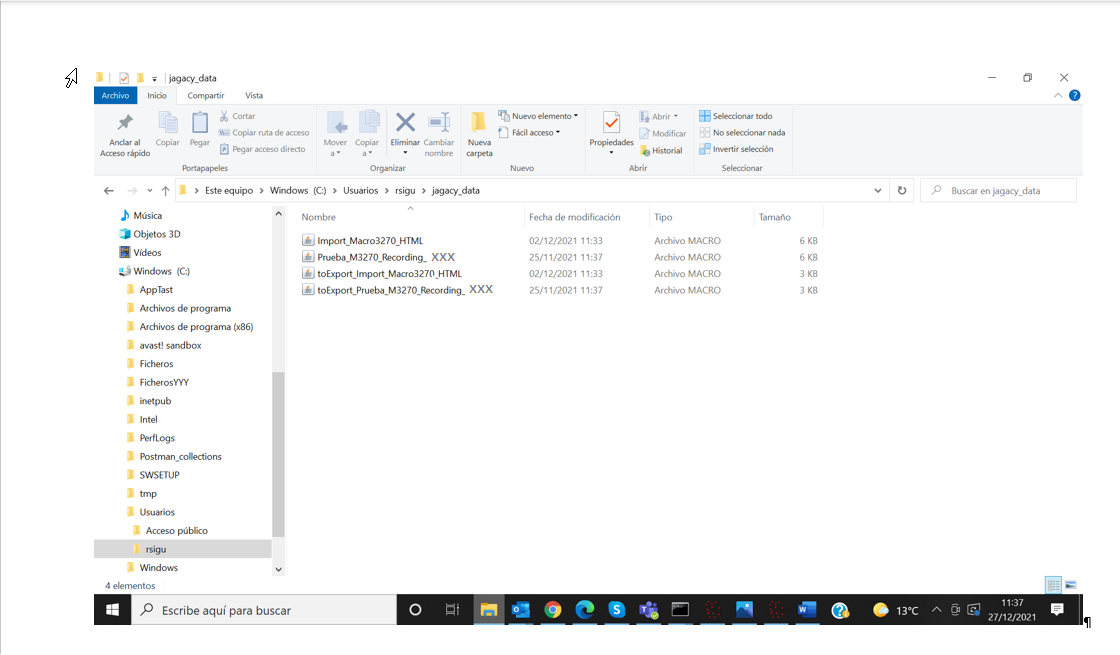
Task: Switch to the Compartir ribbon tab
Action: (206, 95)
